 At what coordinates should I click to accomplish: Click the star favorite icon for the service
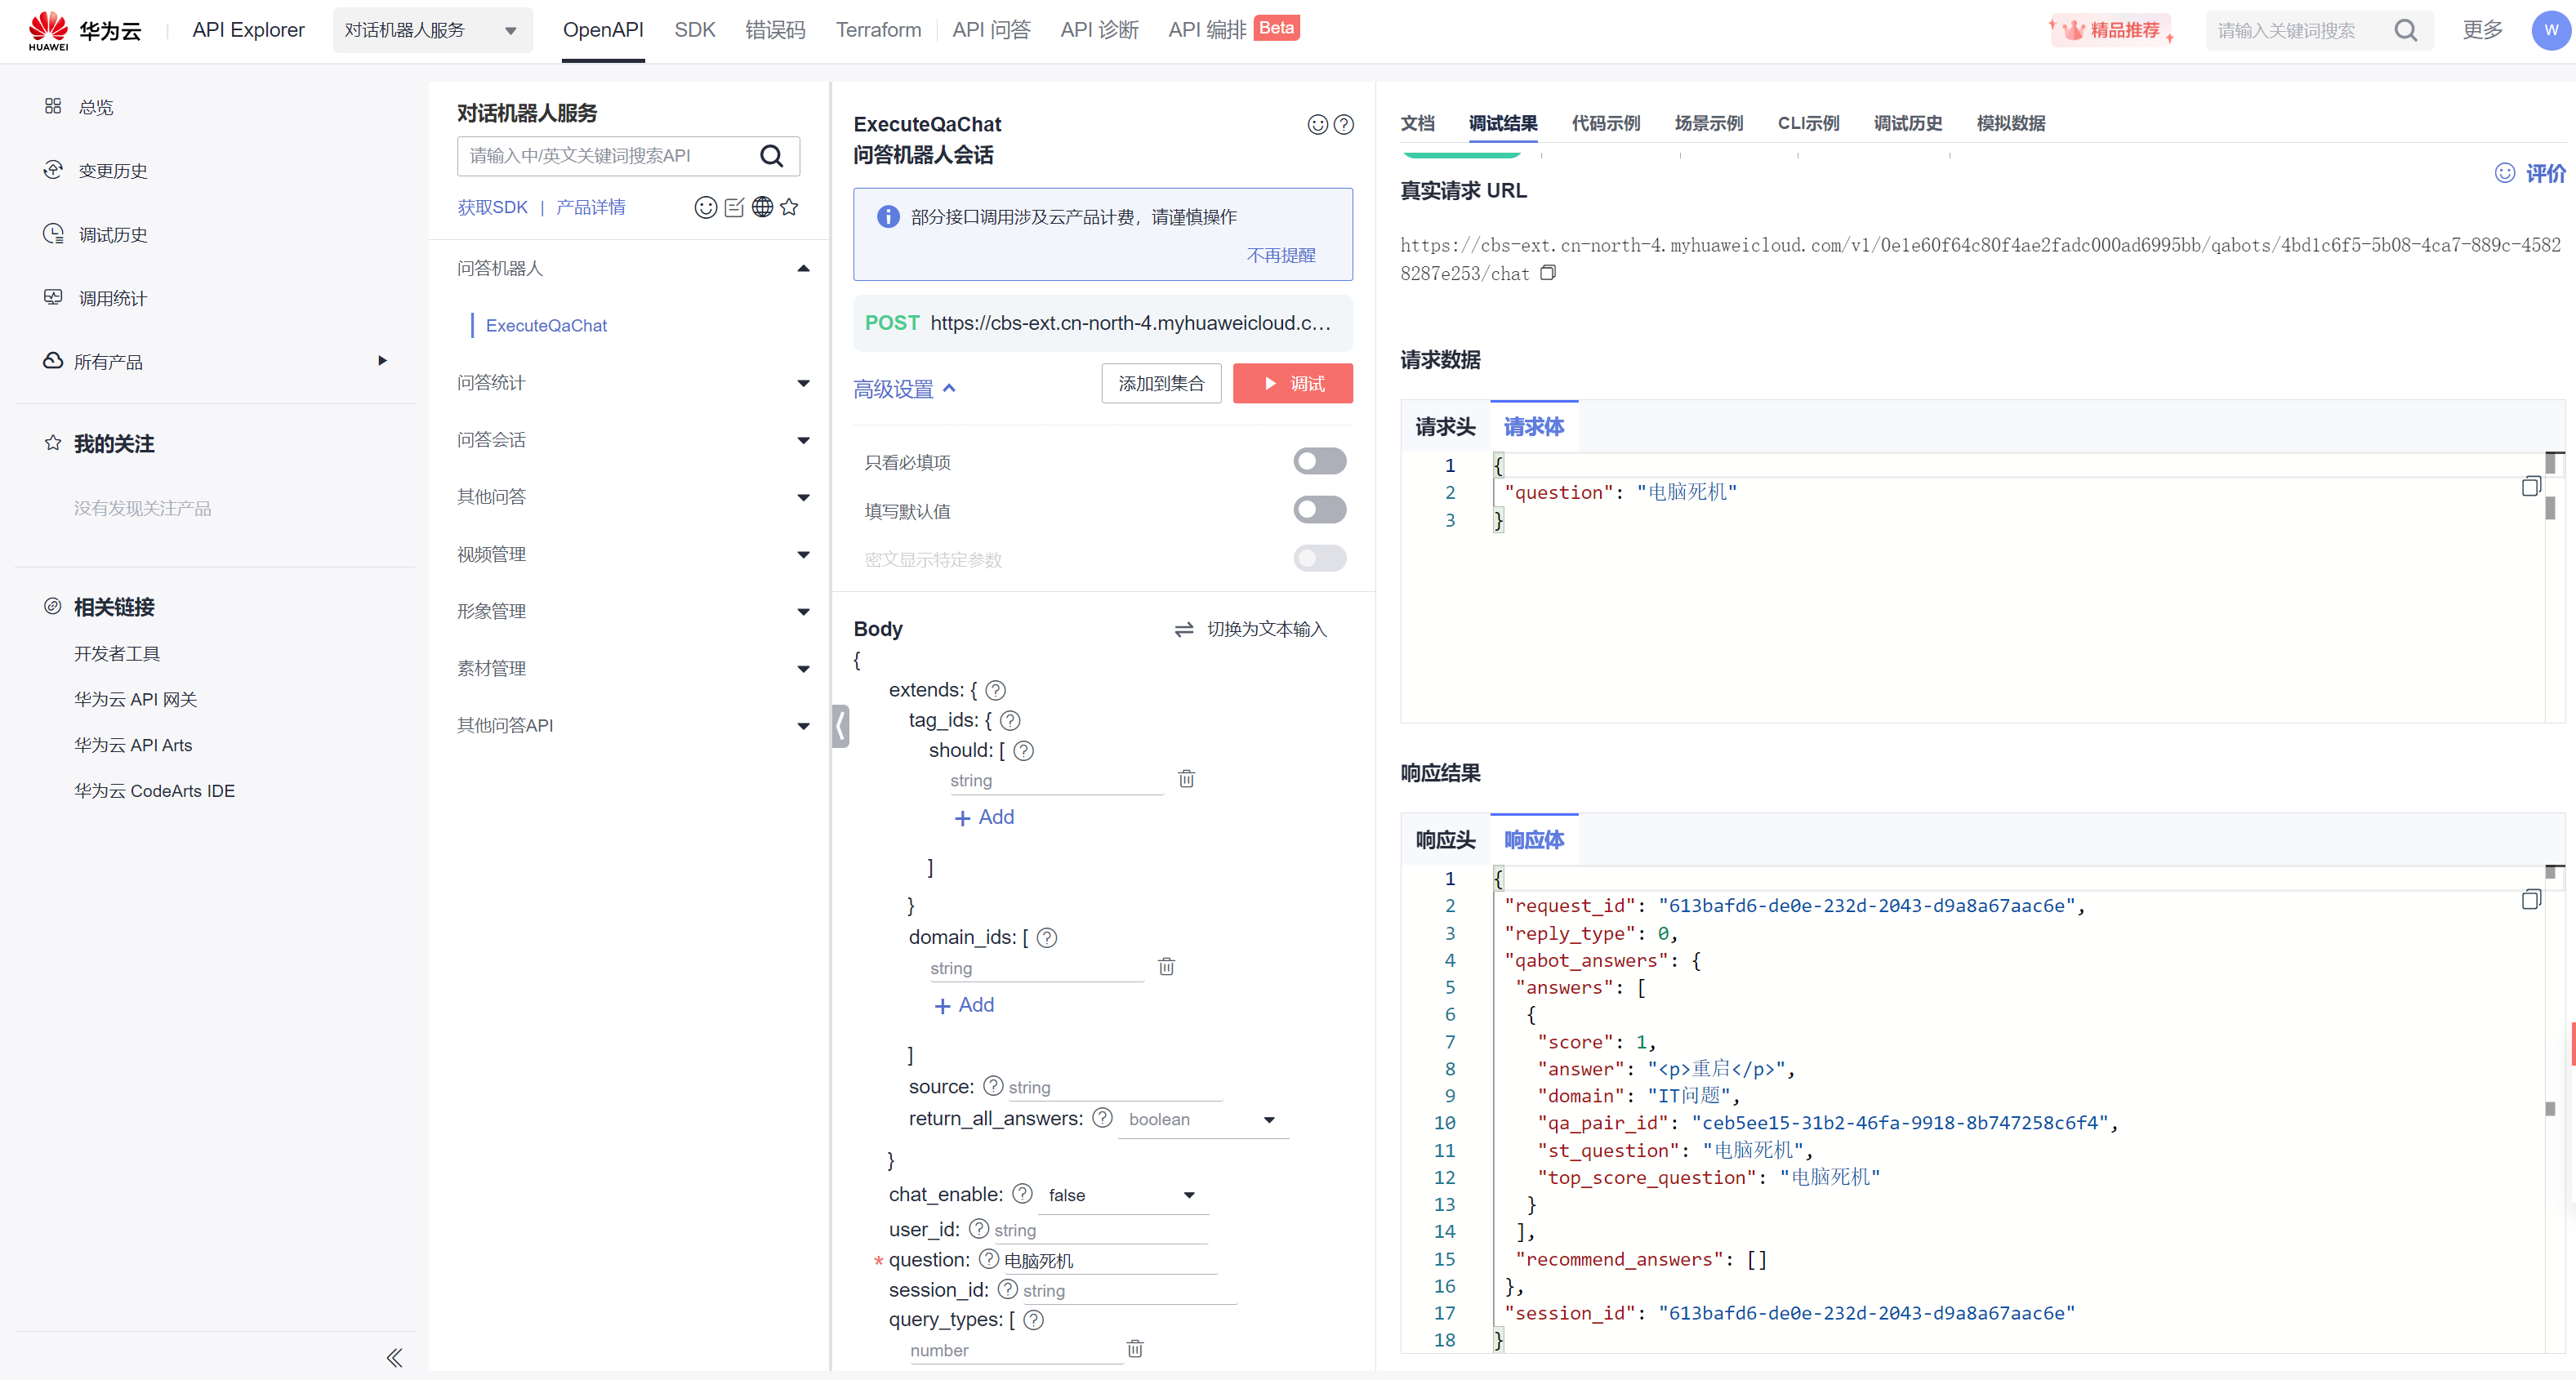[x=789, y=207]
